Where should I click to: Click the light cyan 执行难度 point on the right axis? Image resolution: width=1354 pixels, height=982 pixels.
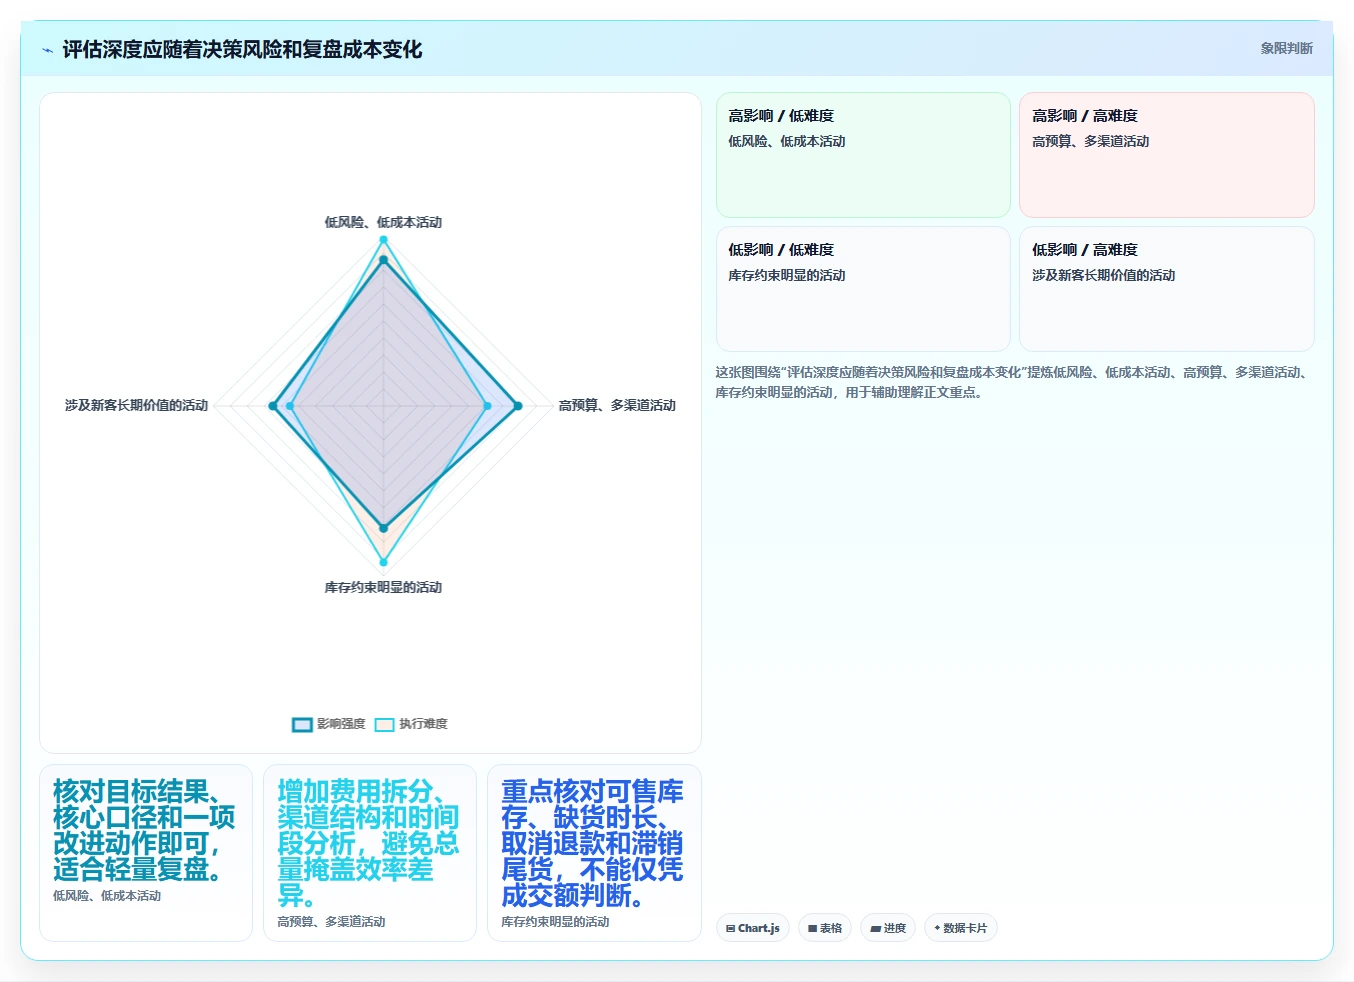coord(487,406)
